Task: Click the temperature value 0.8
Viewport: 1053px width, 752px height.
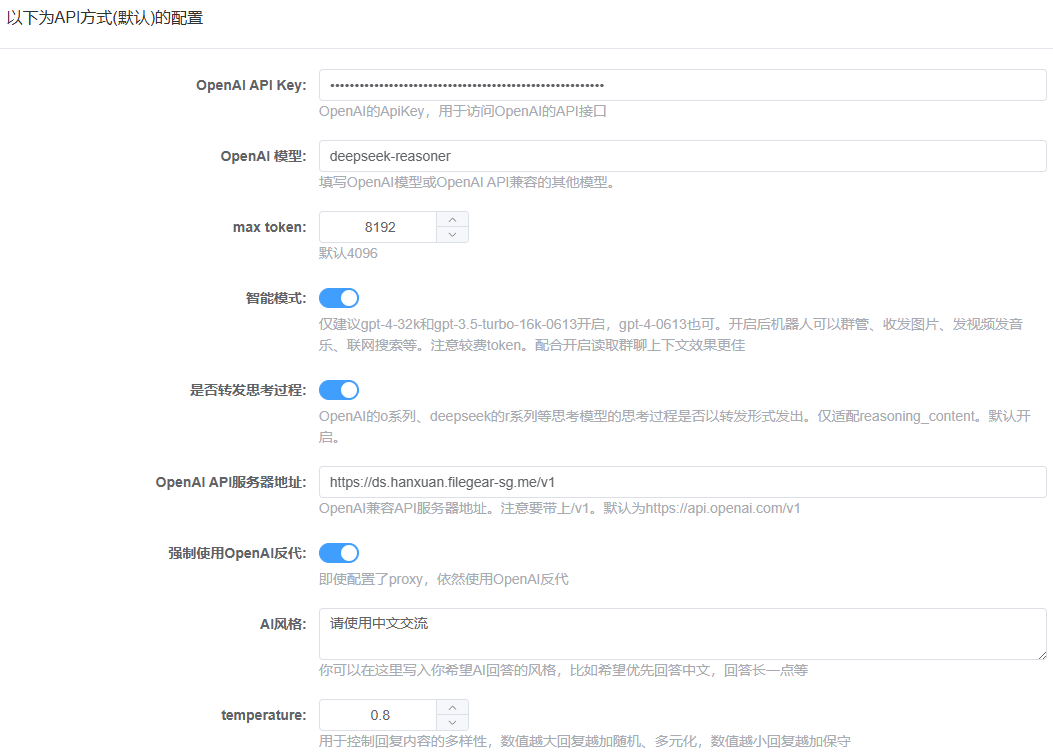Action: [x=379, y=715]
